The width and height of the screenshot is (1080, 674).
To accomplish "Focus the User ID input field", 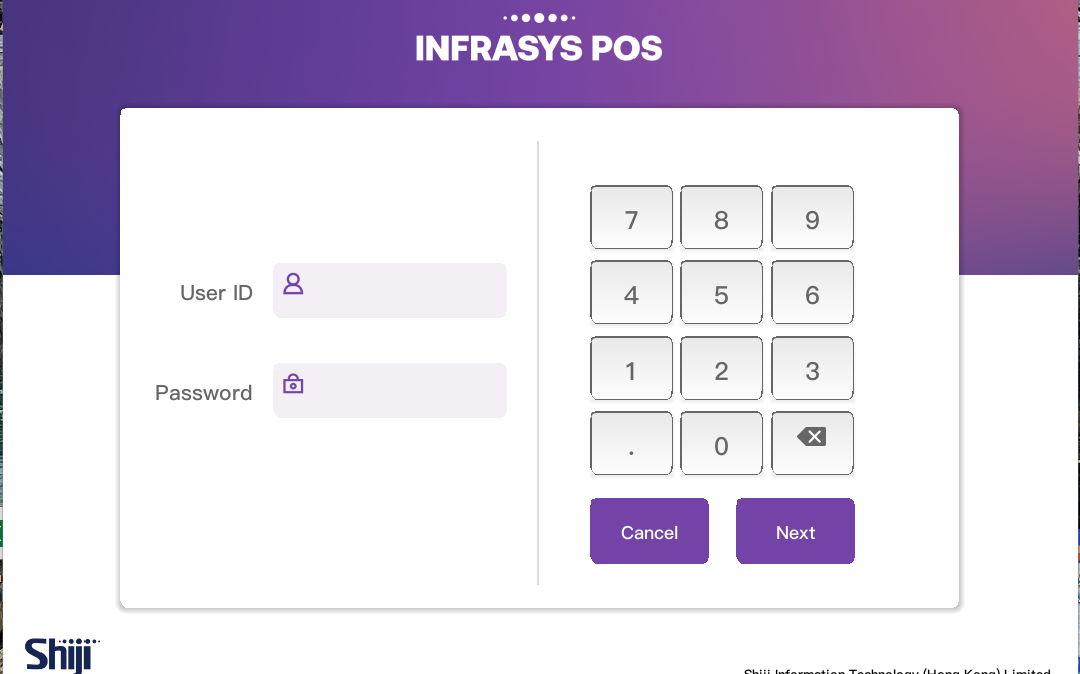I will pos(400,291).
